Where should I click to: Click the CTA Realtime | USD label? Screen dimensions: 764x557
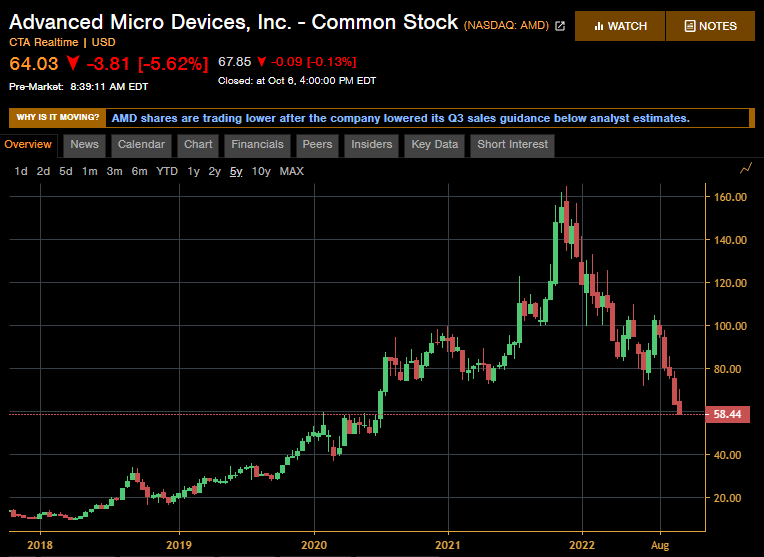coord(62,42)
